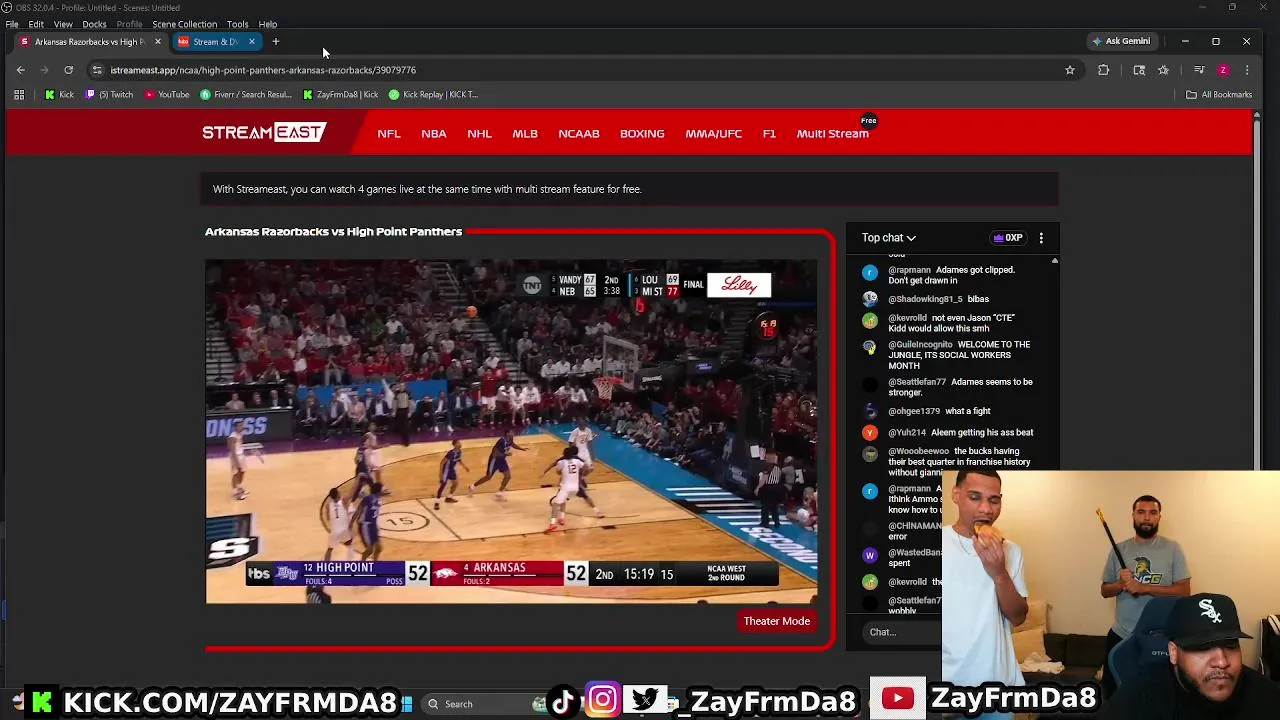
Task: Open Multi Stream feature
Action: (x=833, y=134)
